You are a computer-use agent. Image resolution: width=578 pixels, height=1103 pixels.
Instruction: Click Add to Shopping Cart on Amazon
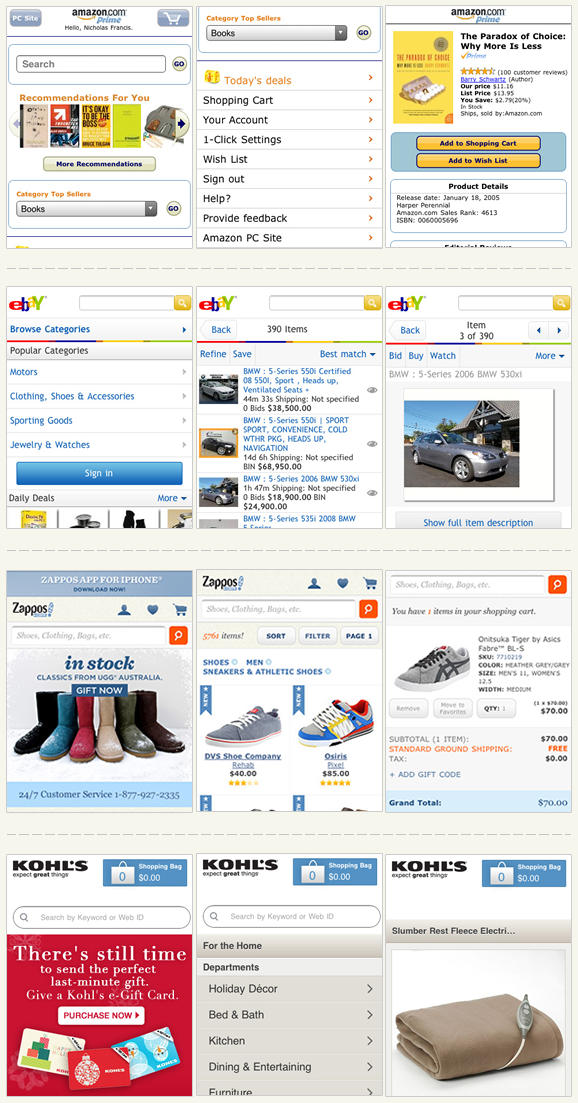coord(478,143)
